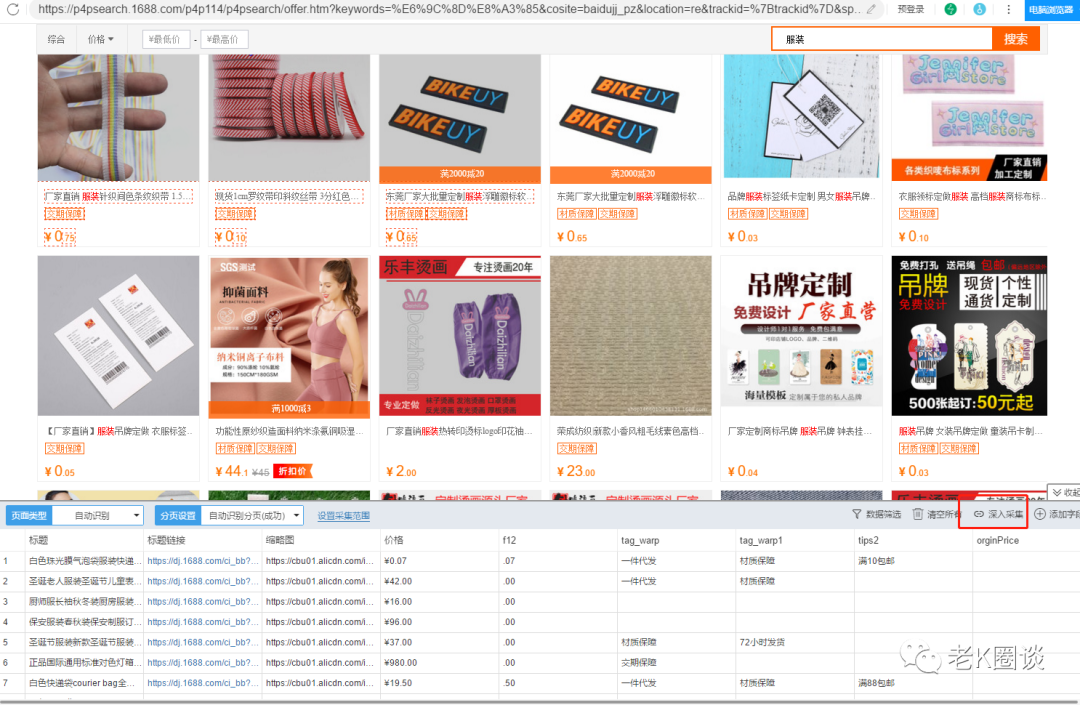This screenshot has width=1080, height=705.
Task: Click the 满10包邮 cell in row 1
Action: point(876,560)
